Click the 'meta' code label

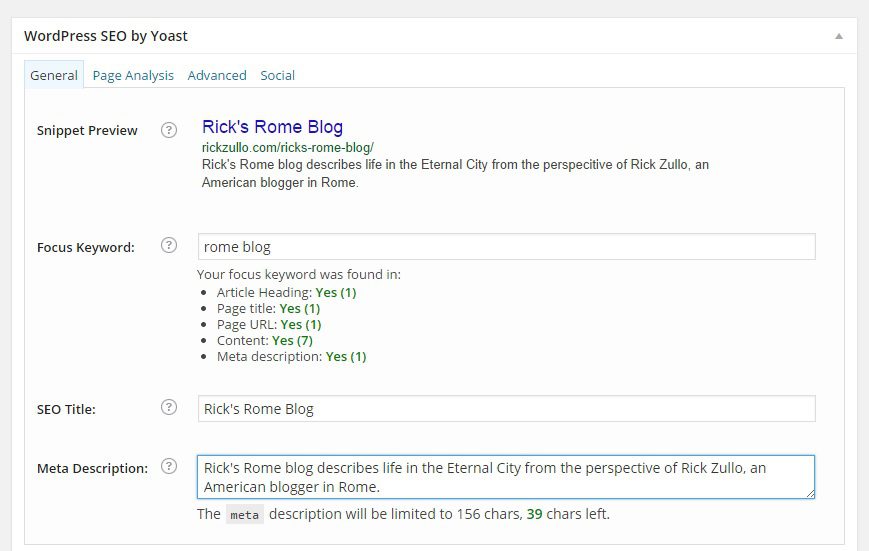(x=244, y=514)
